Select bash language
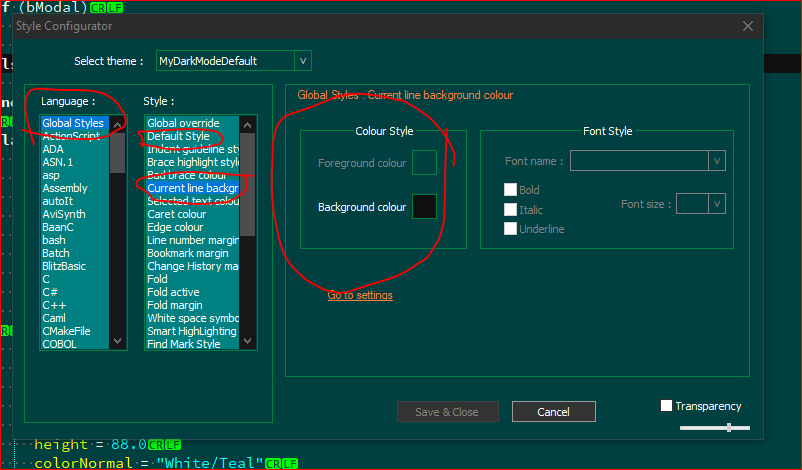The image size is (802, 470). click(75, 240)
